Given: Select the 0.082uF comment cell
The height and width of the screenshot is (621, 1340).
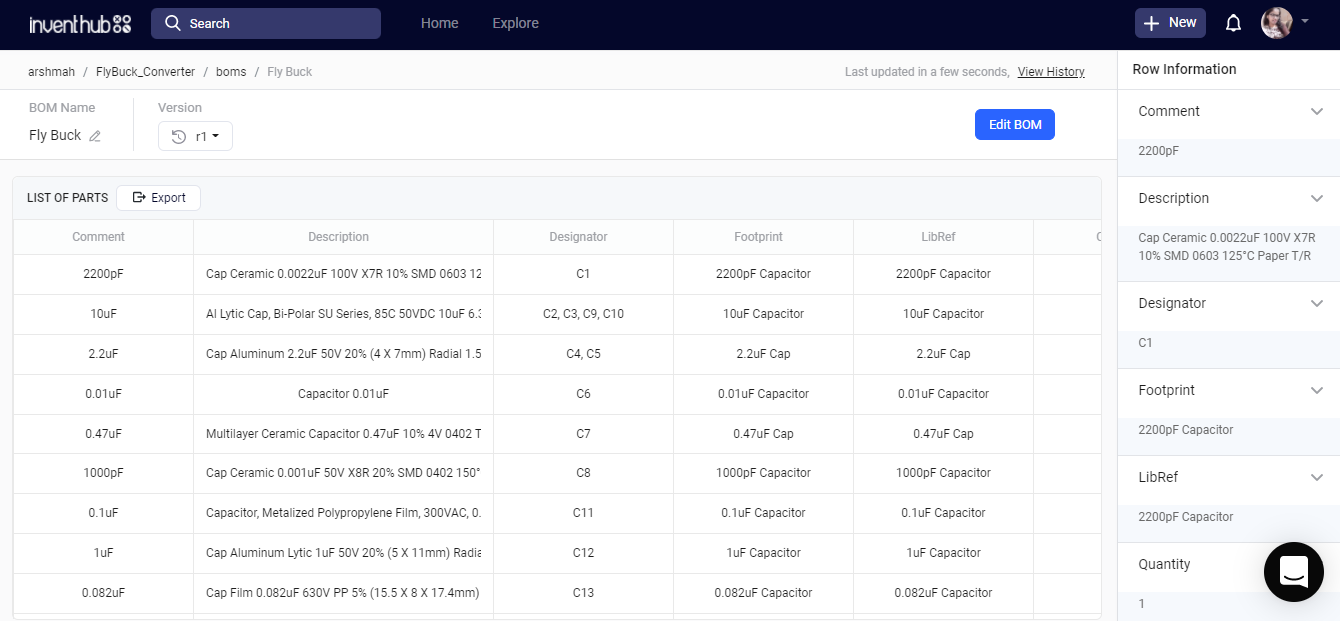Looking at the screenshot, I should click(x=103, y=593).
